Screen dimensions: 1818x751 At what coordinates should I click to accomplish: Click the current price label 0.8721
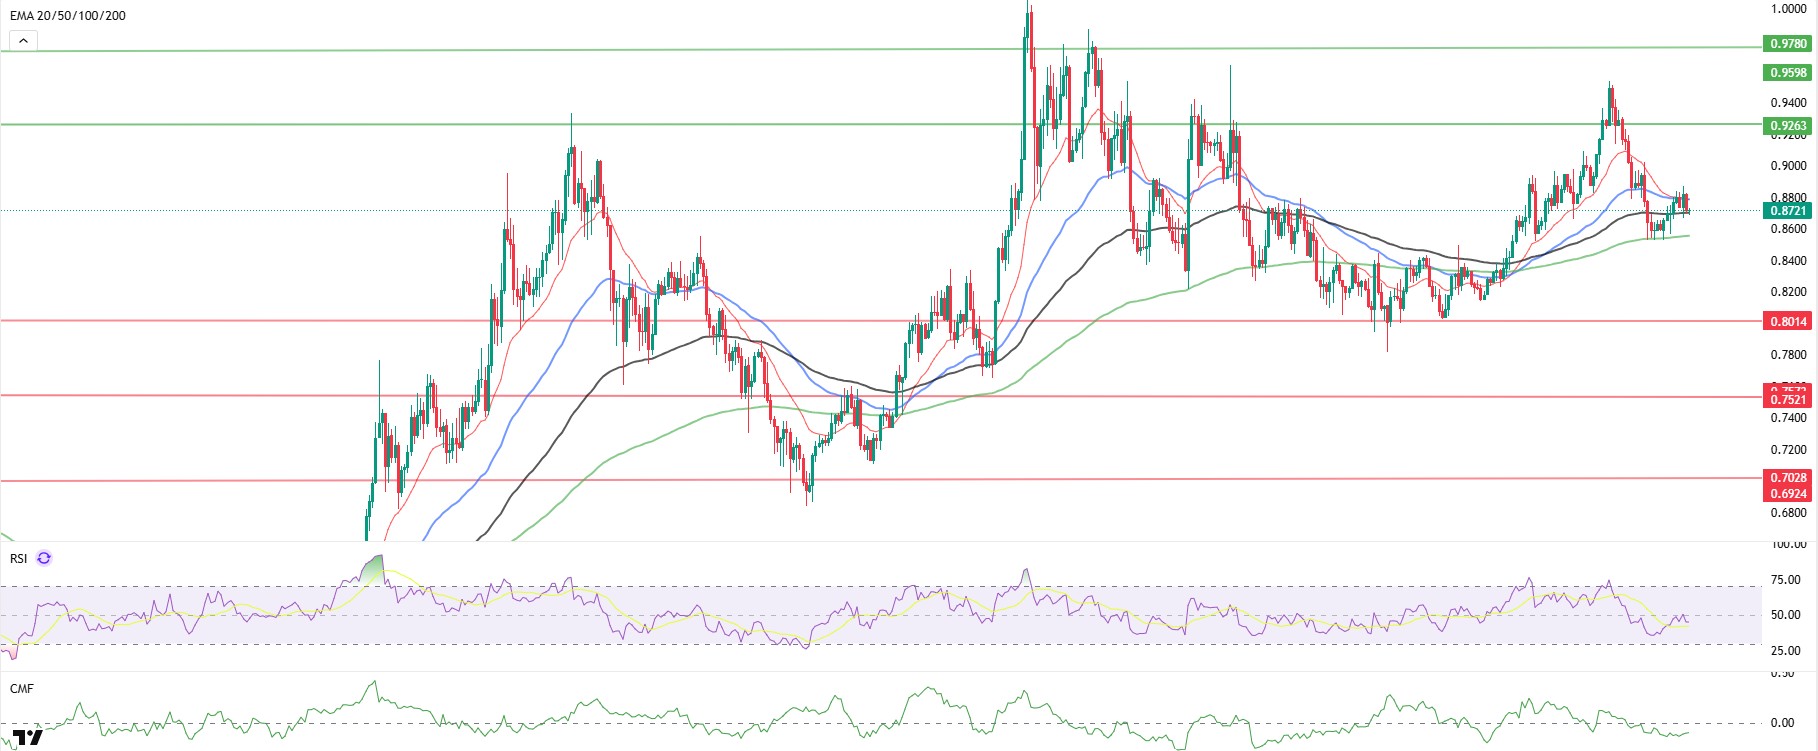1787,211
